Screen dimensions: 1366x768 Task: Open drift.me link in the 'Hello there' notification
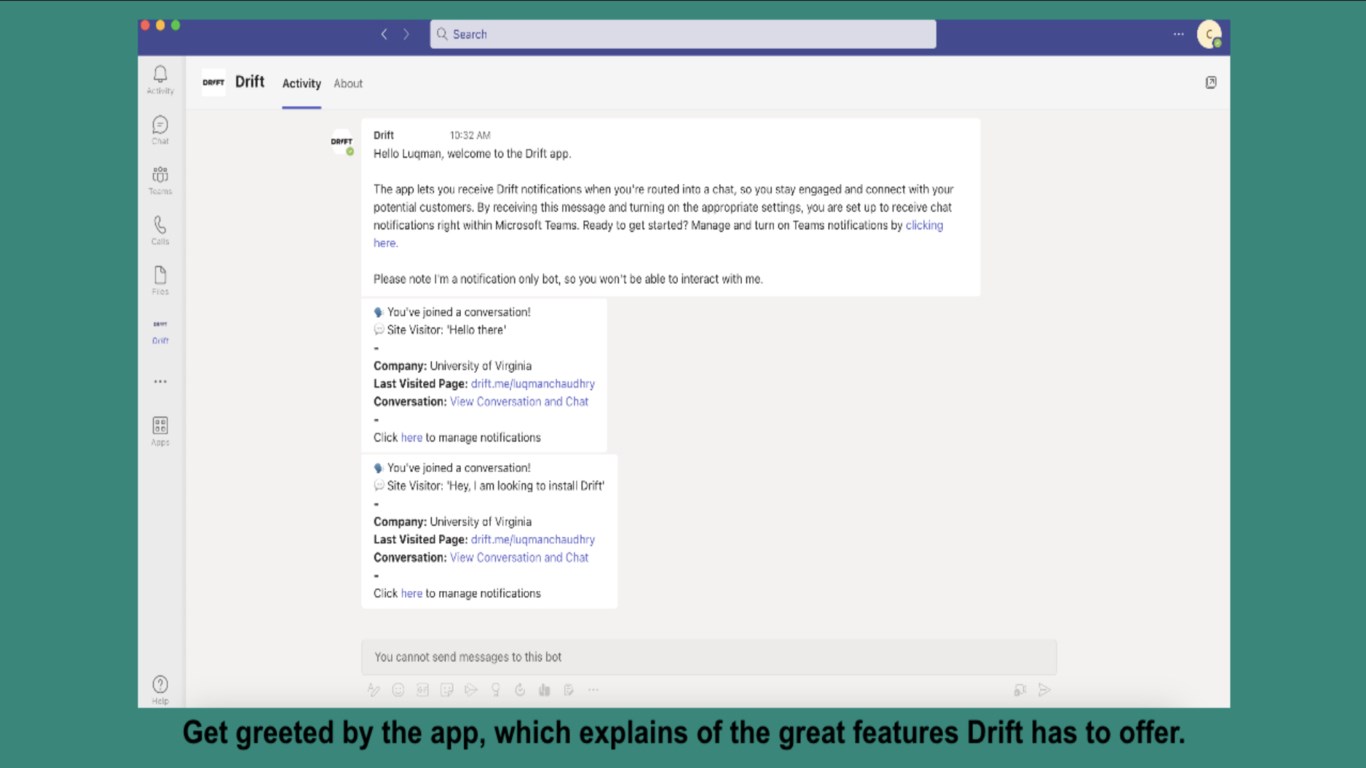click(x=533, y=384)
